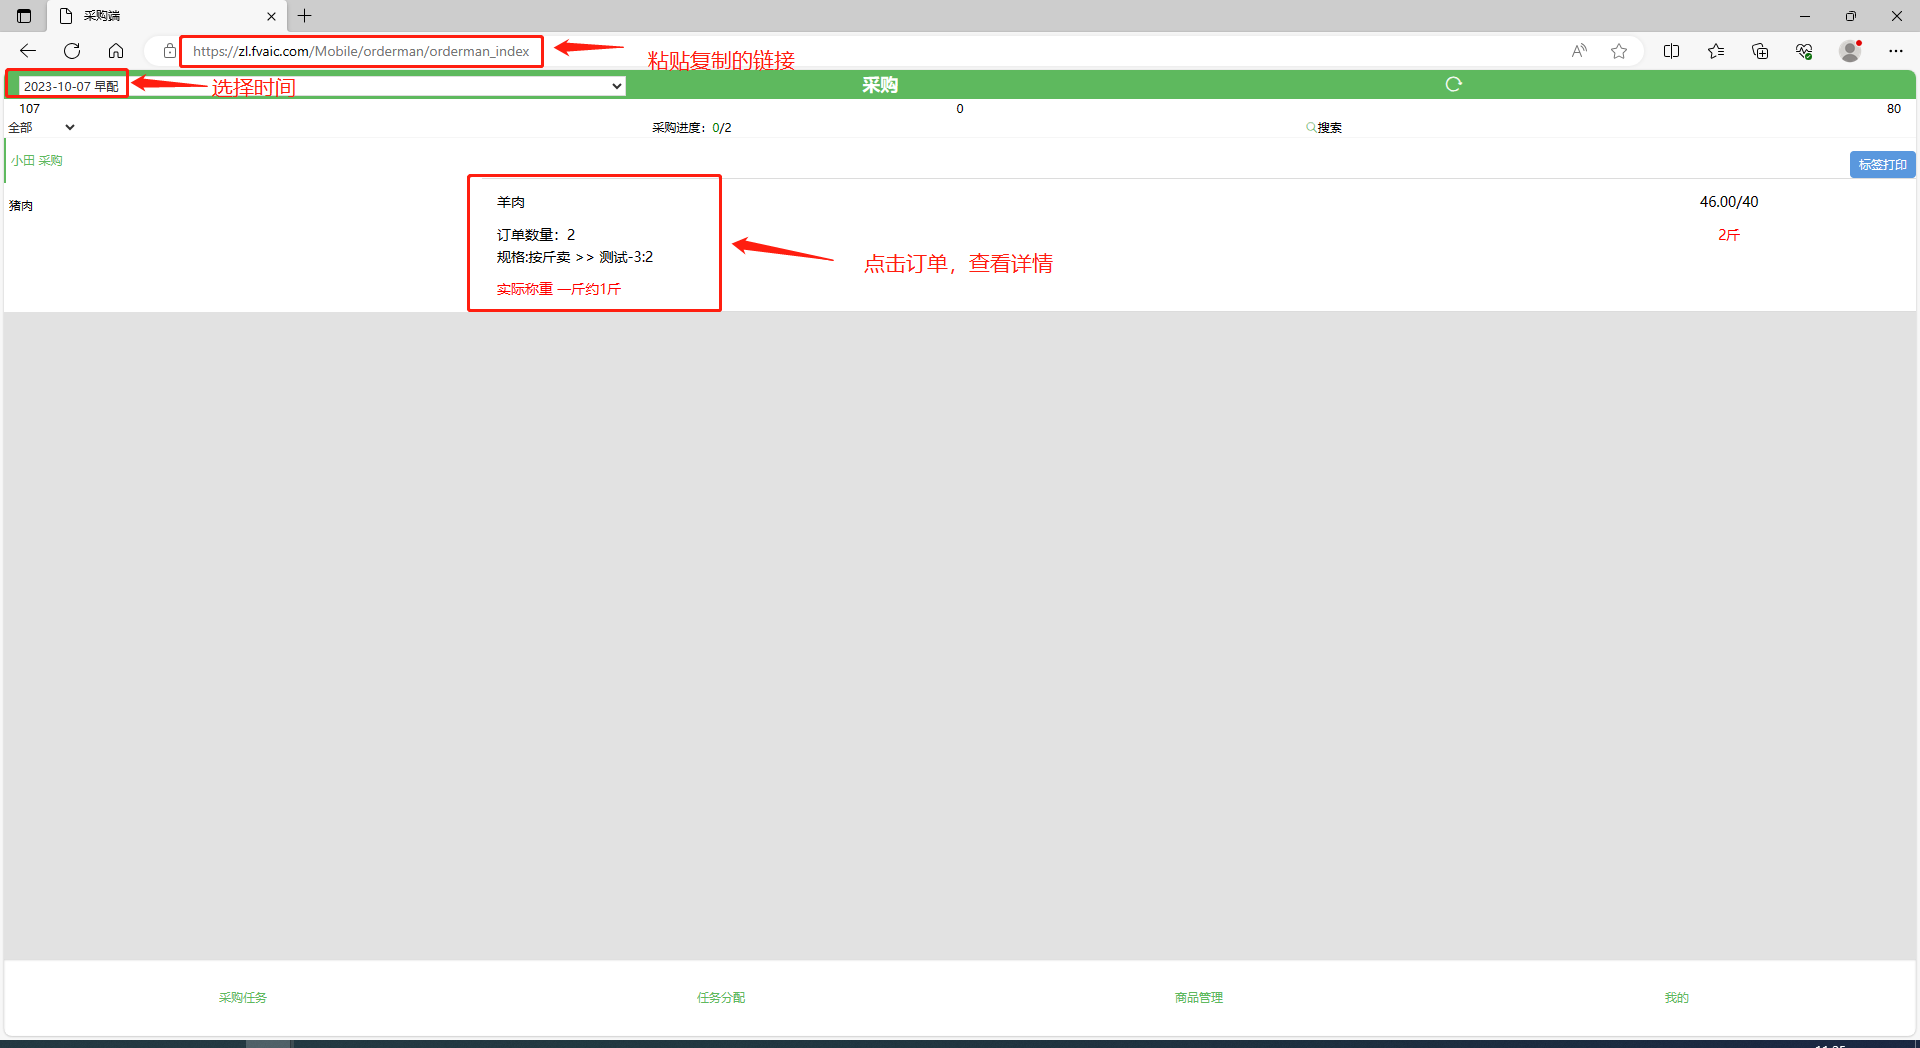Open the read aloud icon

pos(1579,51)
